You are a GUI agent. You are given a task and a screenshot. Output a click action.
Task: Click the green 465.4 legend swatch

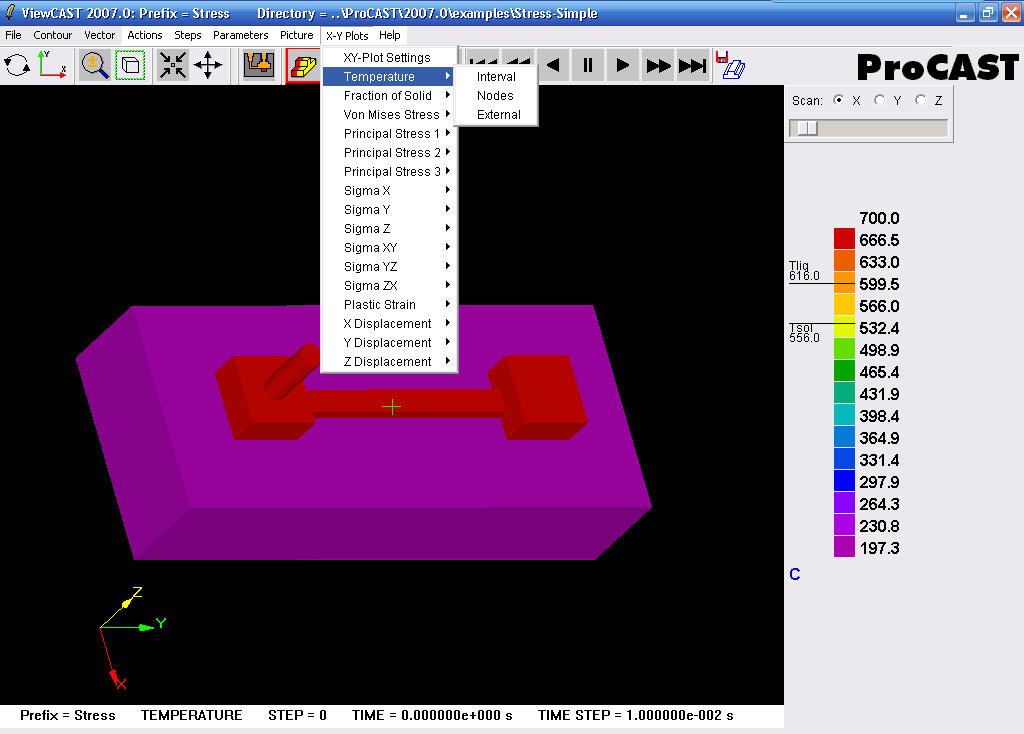click(x=844, y=370)
